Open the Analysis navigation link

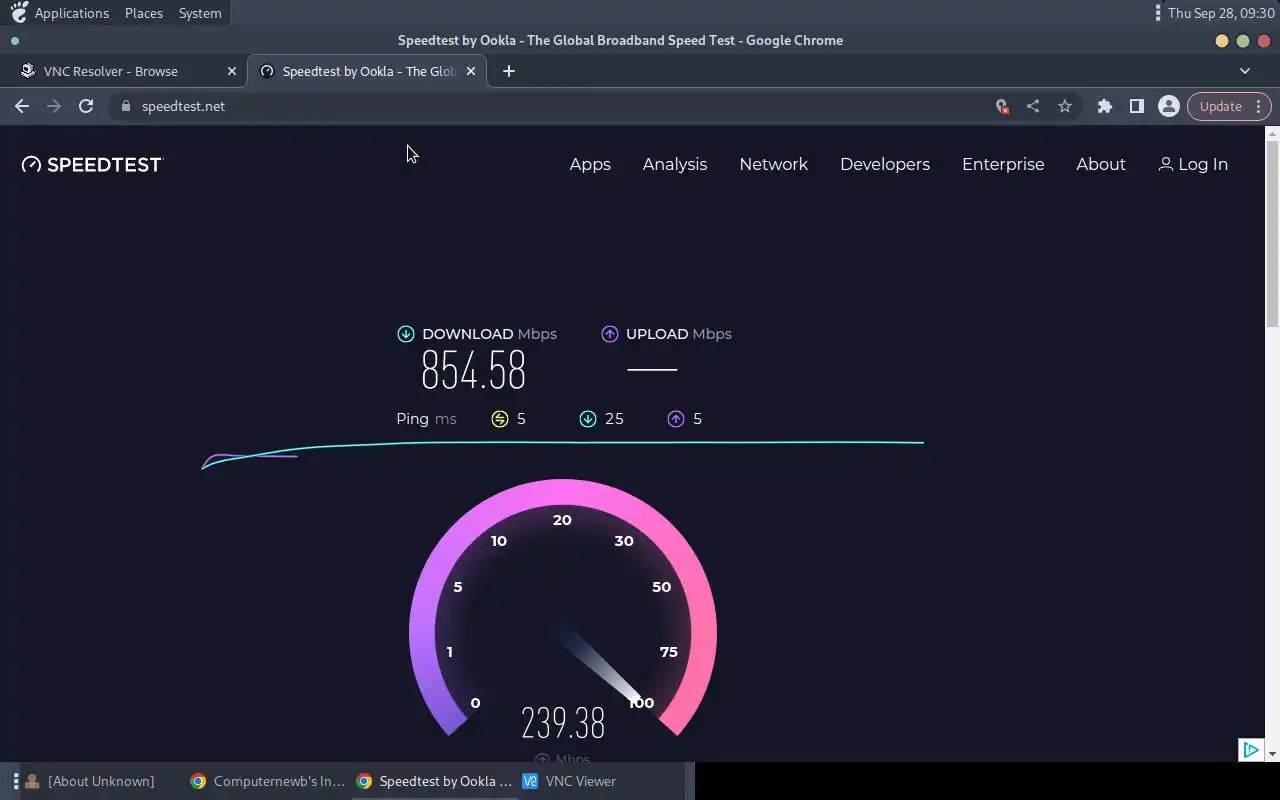(x=675, y=164)
